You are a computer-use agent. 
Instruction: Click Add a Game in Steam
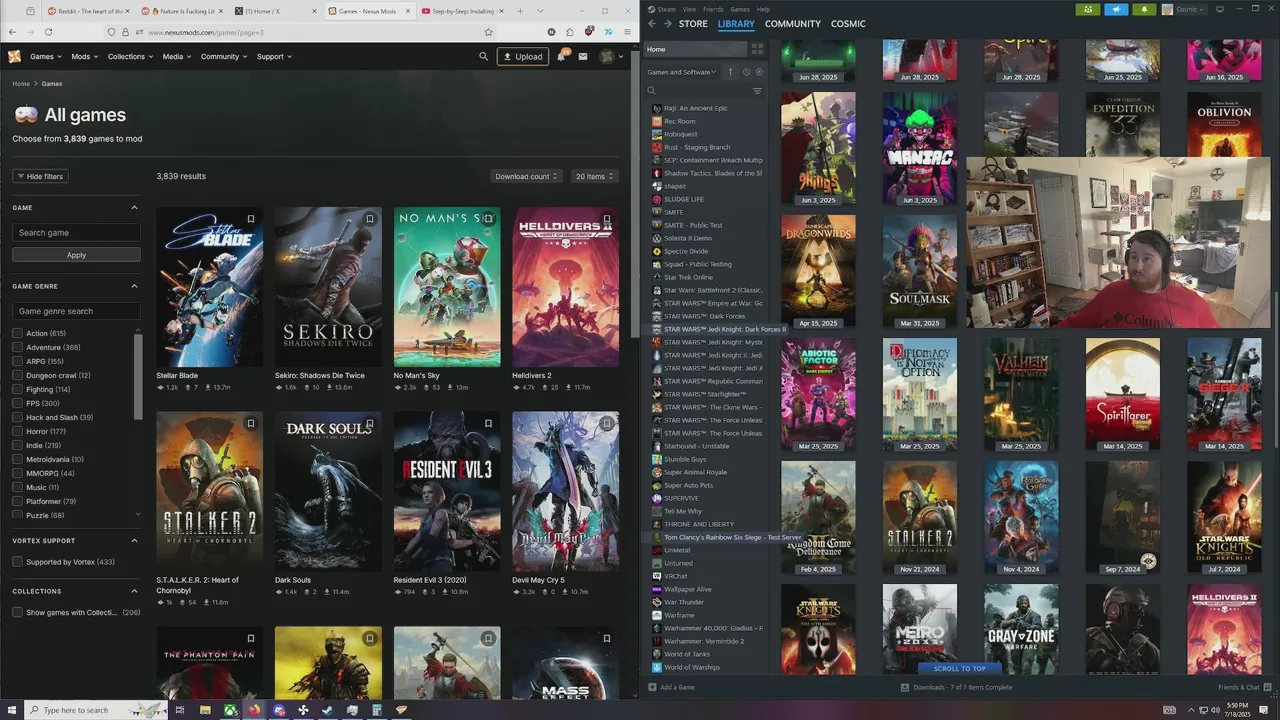coord(671,687)
